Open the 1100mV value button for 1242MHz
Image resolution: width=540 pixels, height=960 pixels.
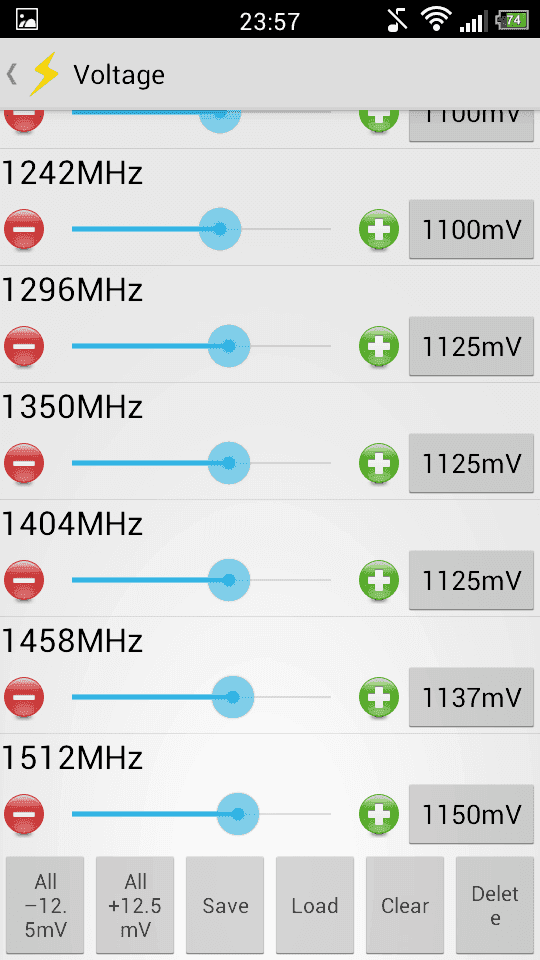(x=471, y=230)
